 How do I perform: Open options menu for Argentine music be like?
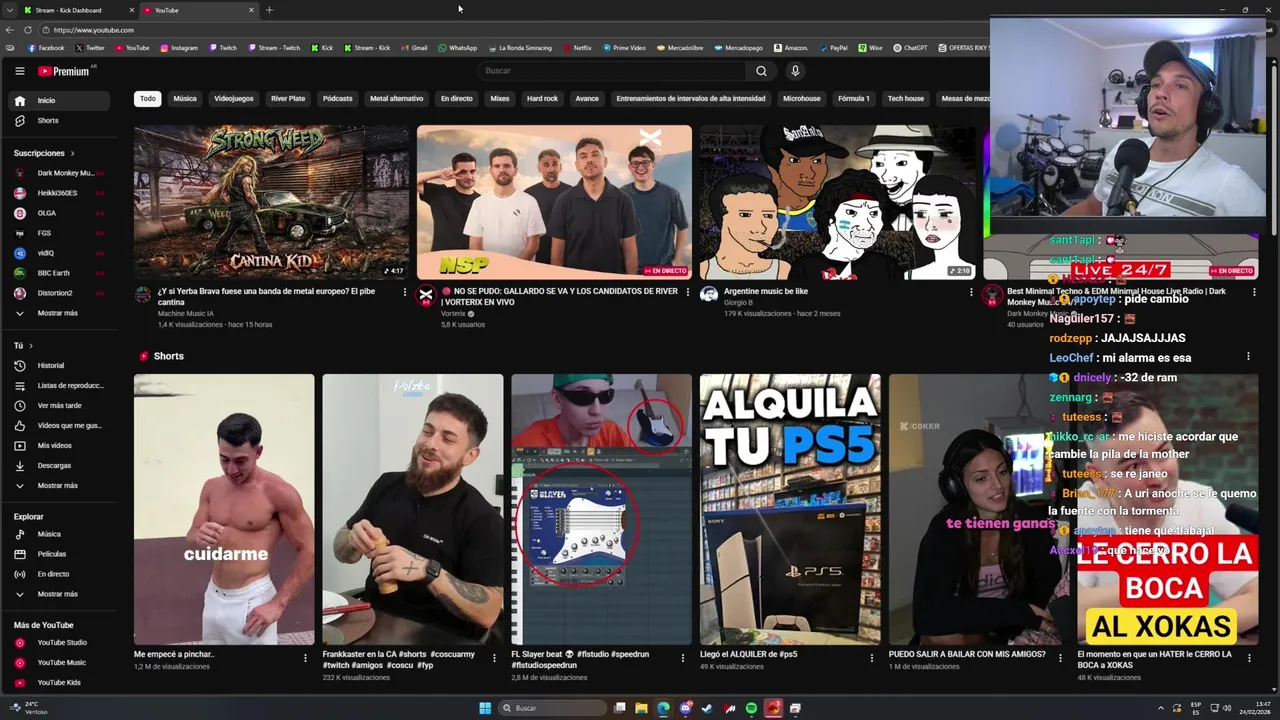(x=971, y=292)
